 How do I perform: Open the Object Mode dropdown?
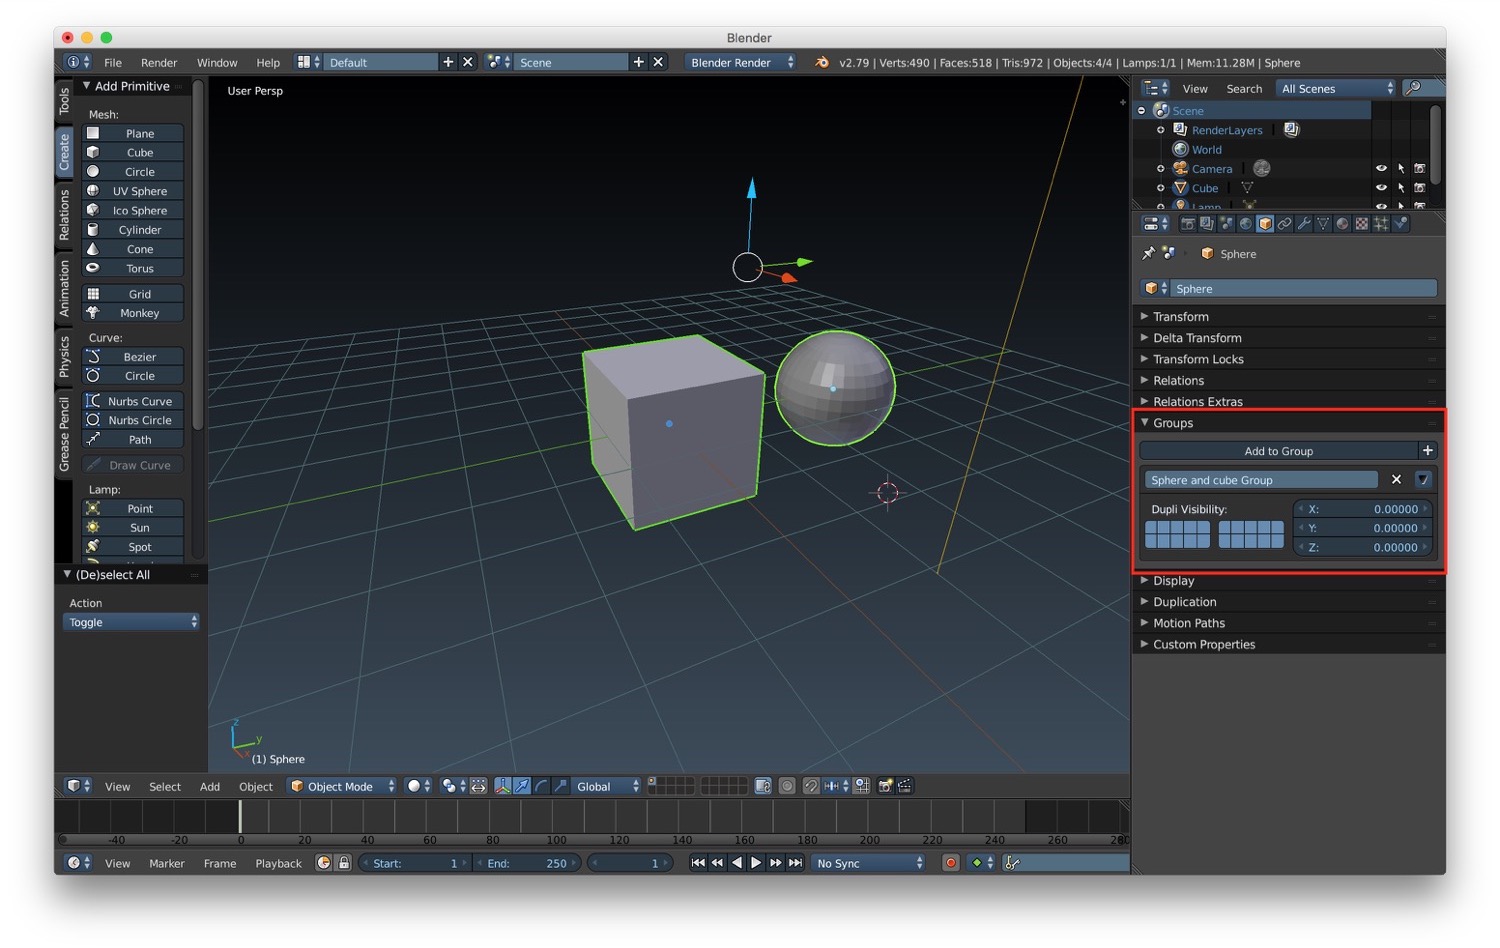click(x=342, y=786)
